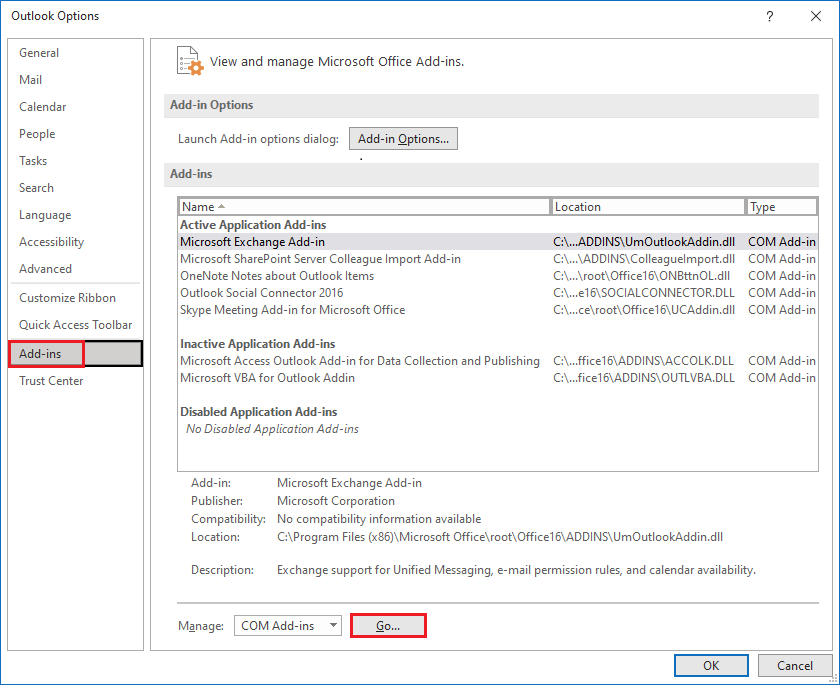Image resolution: width=840 pixels, height=685 pixels.
Task: Switch to the Trust Center category
Action: tap(50, 380)
